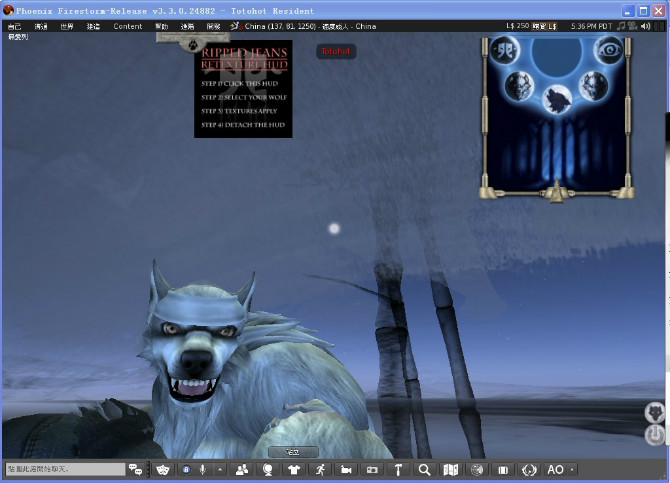Toggle the music note stream icon

pyautogui.click(x=621, y=26)
